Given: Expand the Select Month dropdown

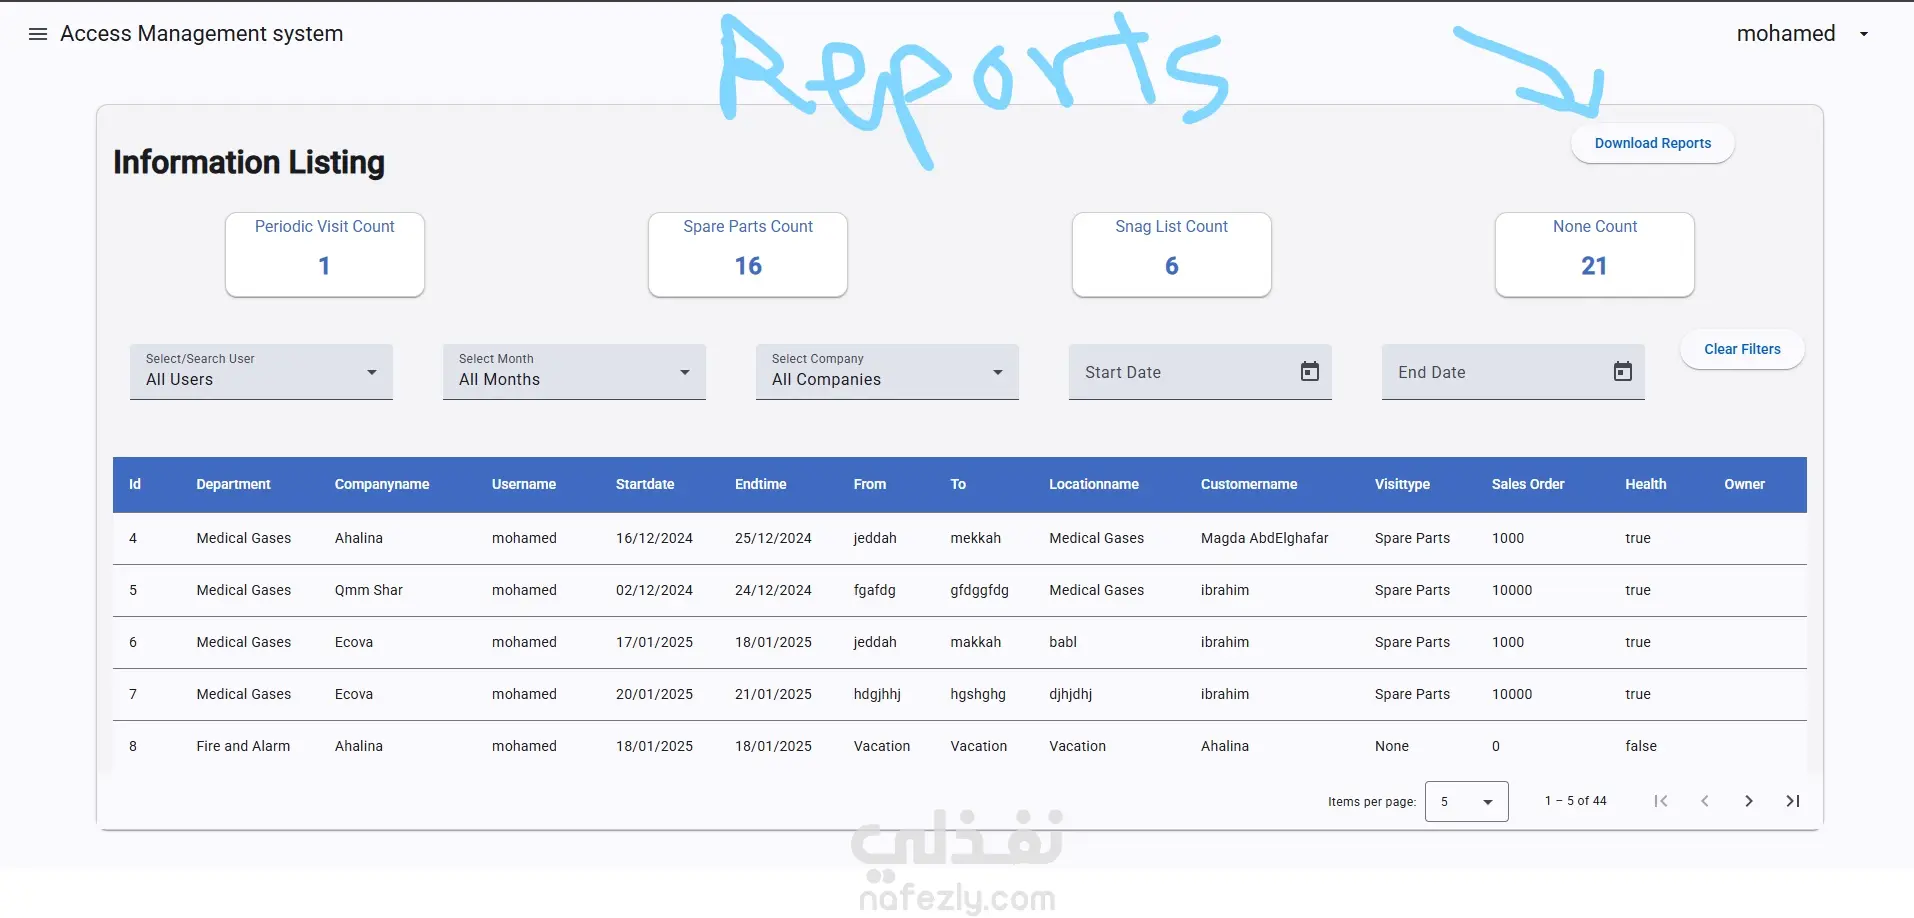Looking at the screenshot, I should (x=574, y=372).
